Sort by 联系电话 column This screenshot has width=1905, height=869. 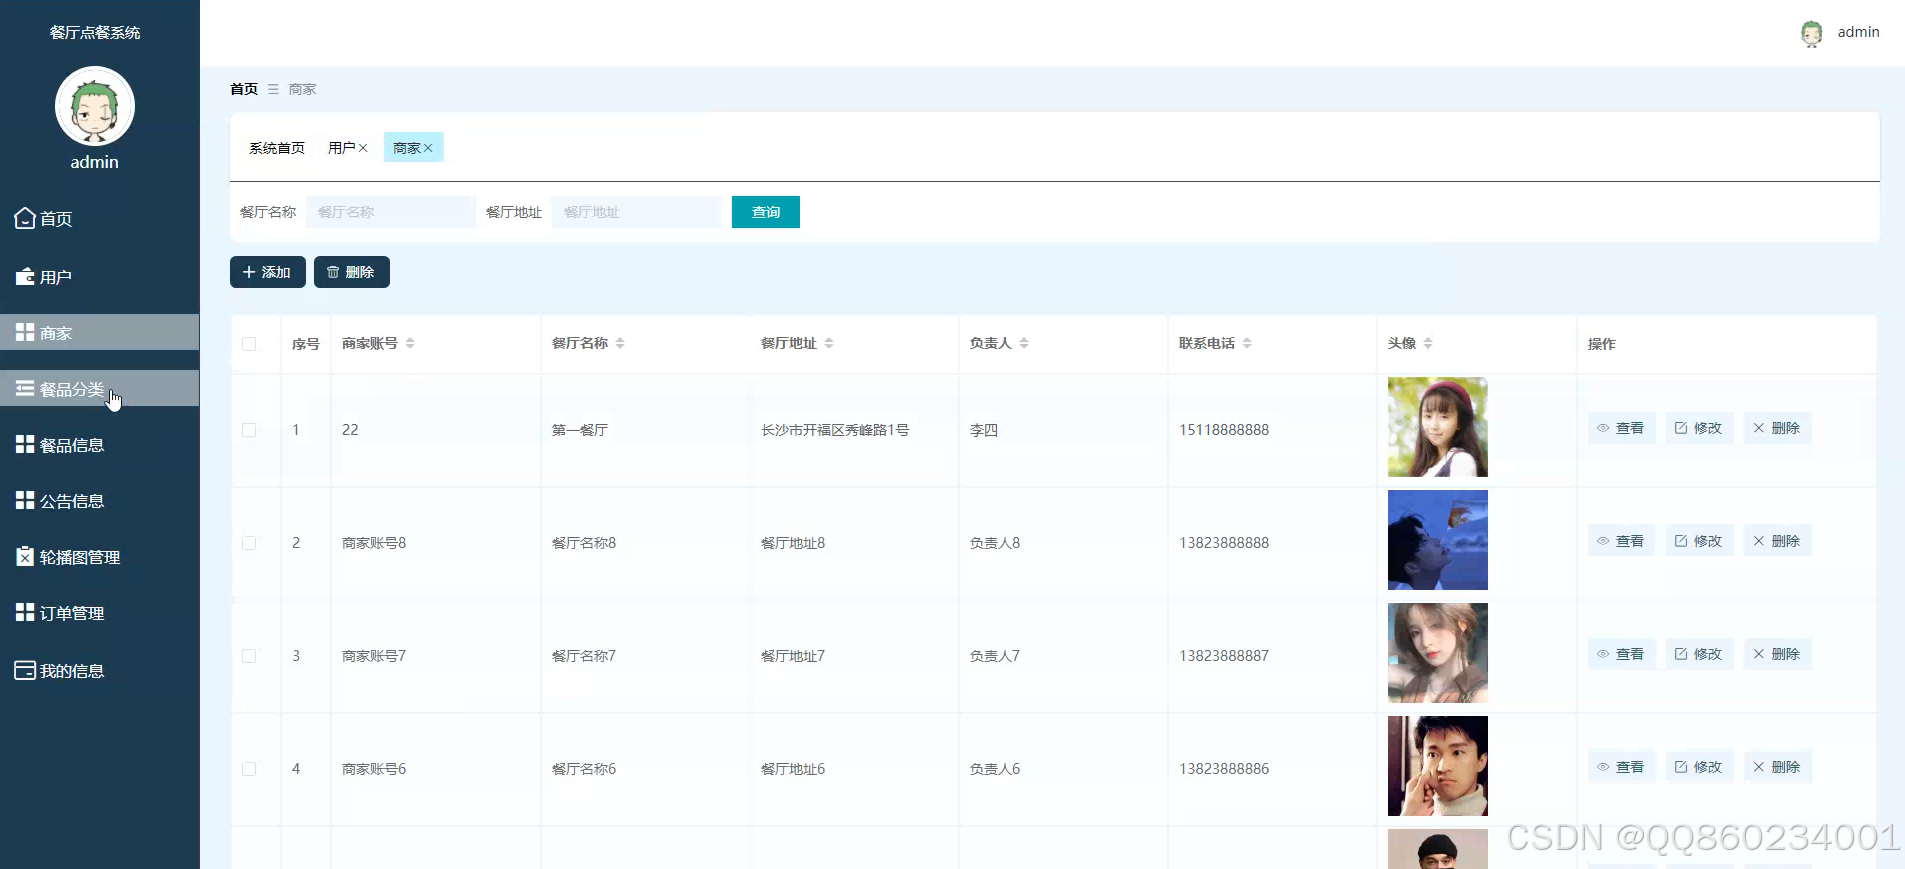point(1247,343)
